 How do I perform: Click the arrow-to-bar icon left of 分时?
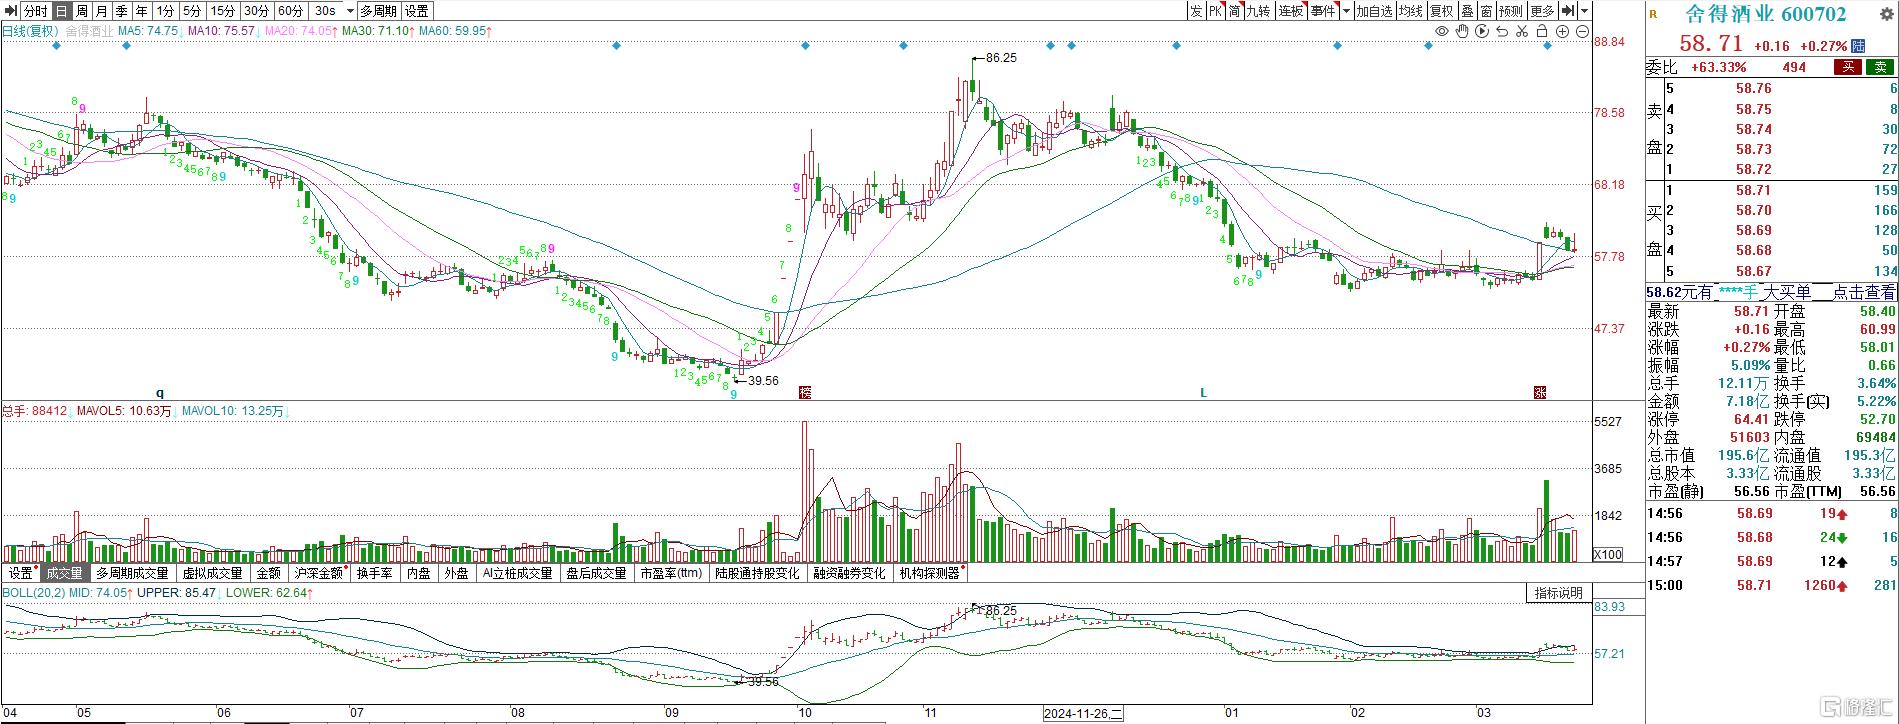[x=10, y=11]
